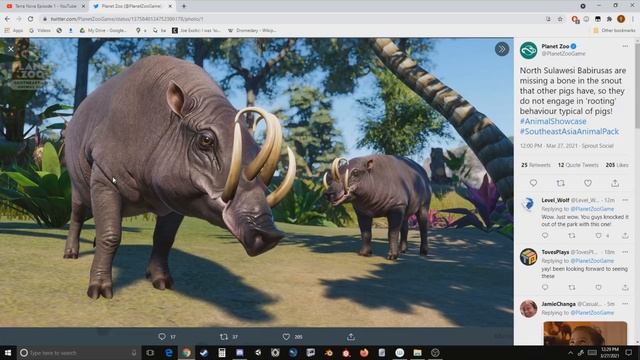Open the My Drive - Google bookmark
Image resolution: width=640 pixels, height=360 pixels.
(103, 30)
